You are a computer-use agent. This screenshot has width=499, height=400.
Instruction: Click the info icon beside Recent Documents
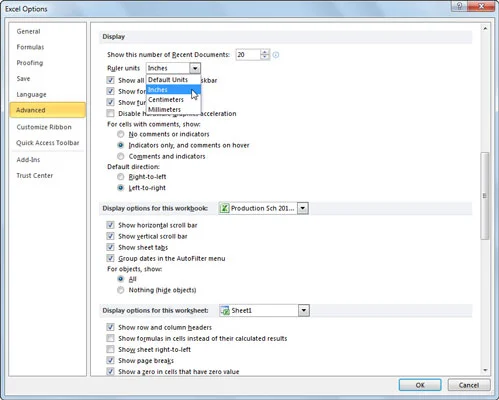click(276, 55)
